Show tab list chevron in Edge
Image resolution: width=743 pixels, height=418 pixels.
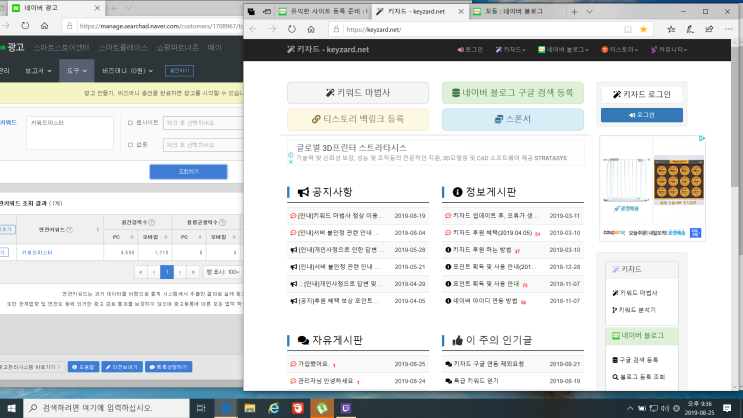tap(589, 11)
